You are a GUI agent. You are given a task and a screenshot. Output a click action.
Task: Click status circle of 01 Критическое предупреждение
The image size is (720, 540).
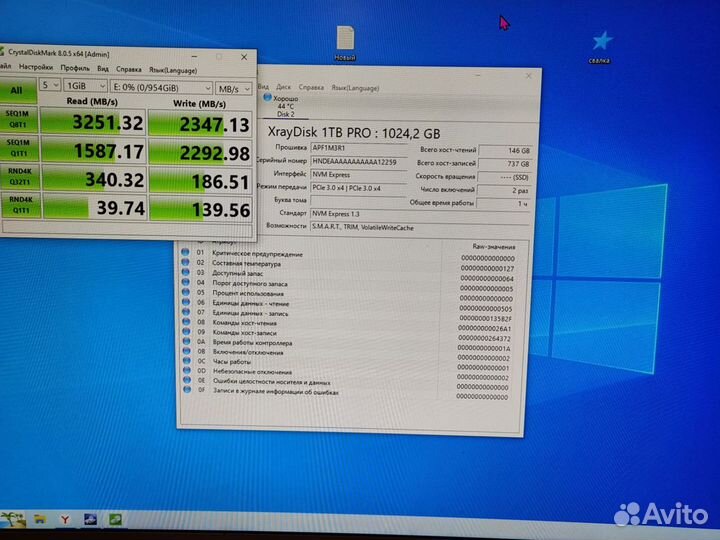(x=185, y=252)
